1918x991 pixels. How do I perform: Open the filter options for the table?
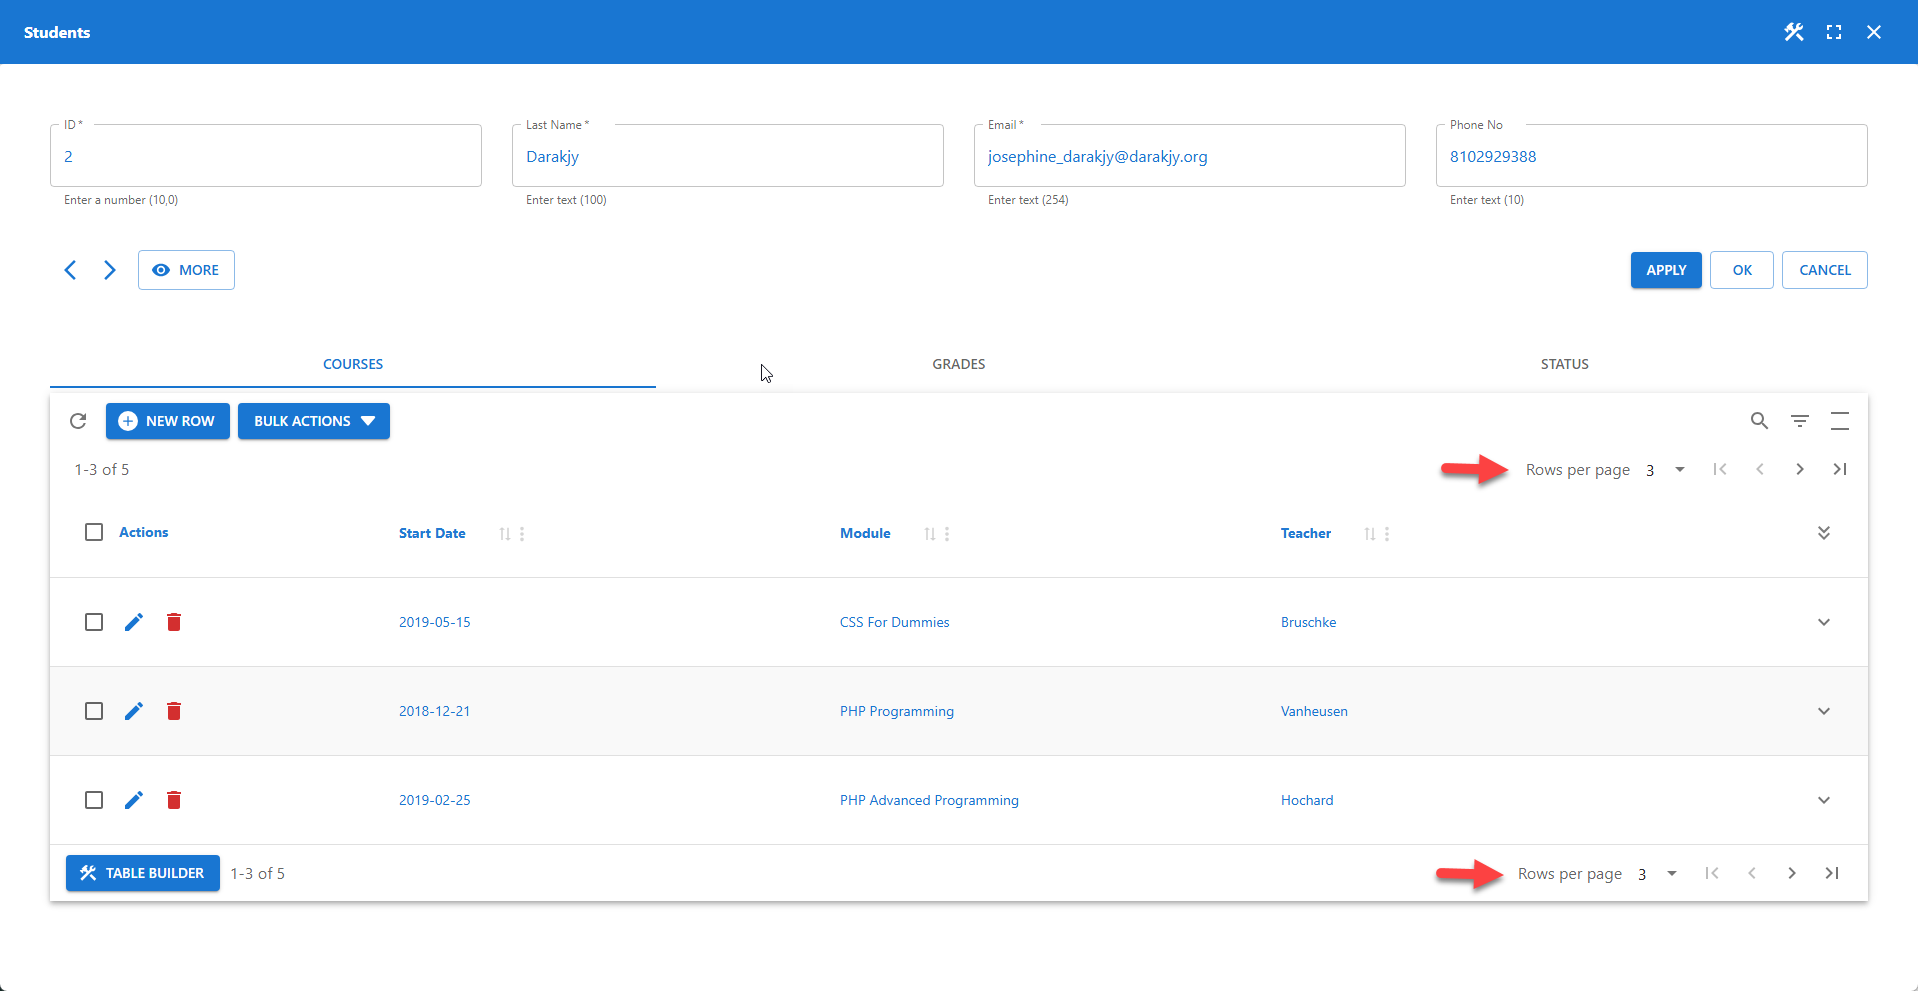click(1800, 421)
